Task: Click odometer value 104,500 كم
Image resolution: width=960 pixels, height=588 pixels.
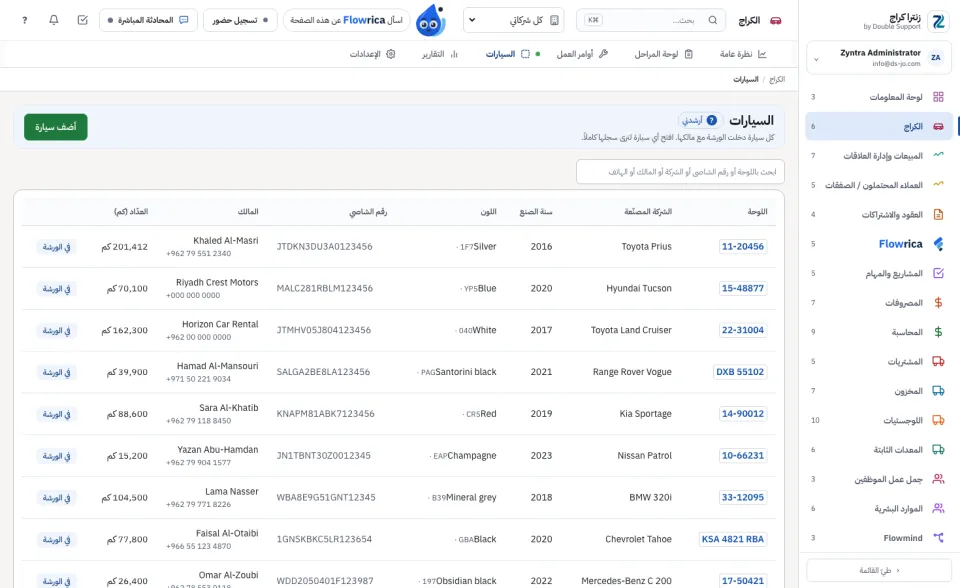Action: pos(125,497)
